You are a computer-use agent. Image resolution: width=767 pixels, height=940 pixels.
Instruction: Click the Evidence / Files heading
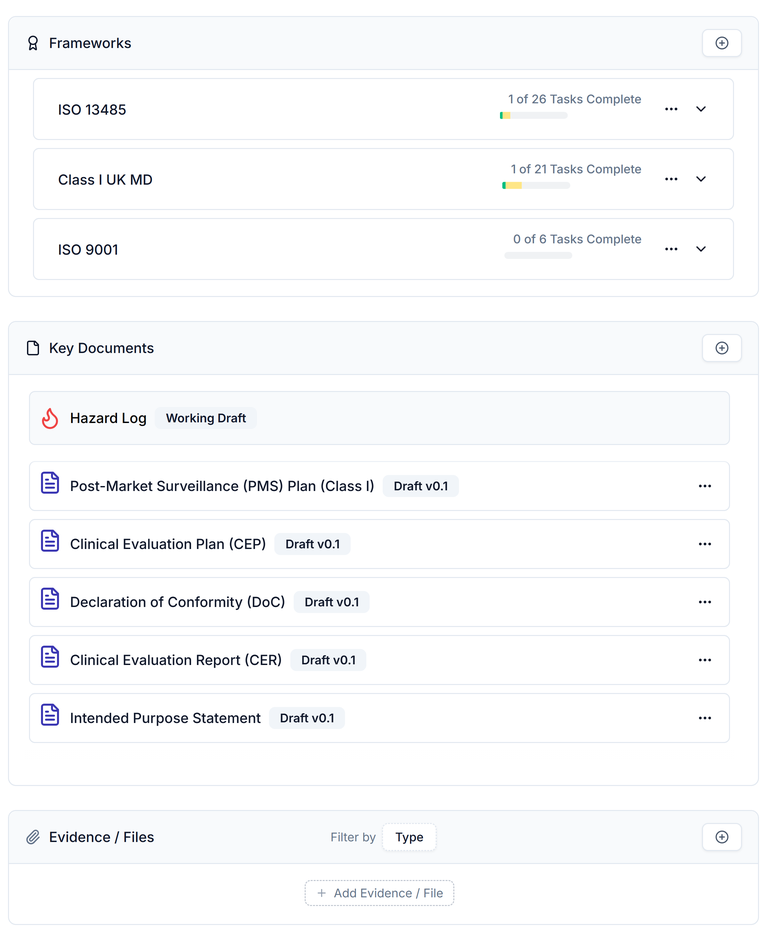click(101, 837)
